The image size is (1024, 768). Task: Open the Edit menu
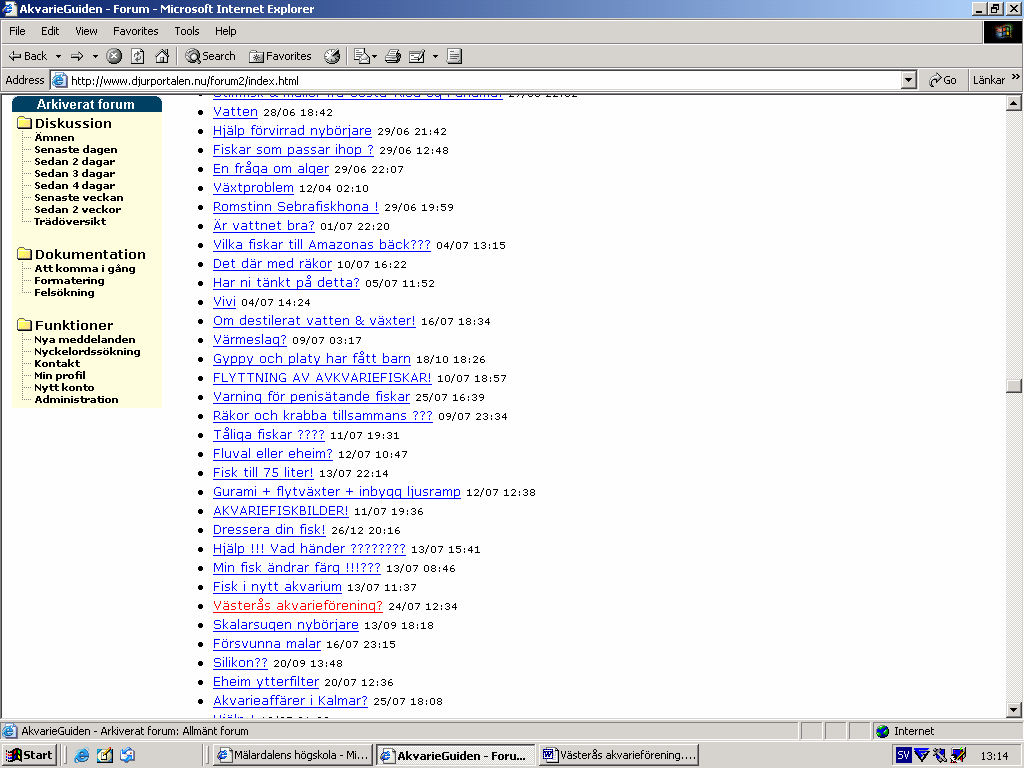[50, 31]
